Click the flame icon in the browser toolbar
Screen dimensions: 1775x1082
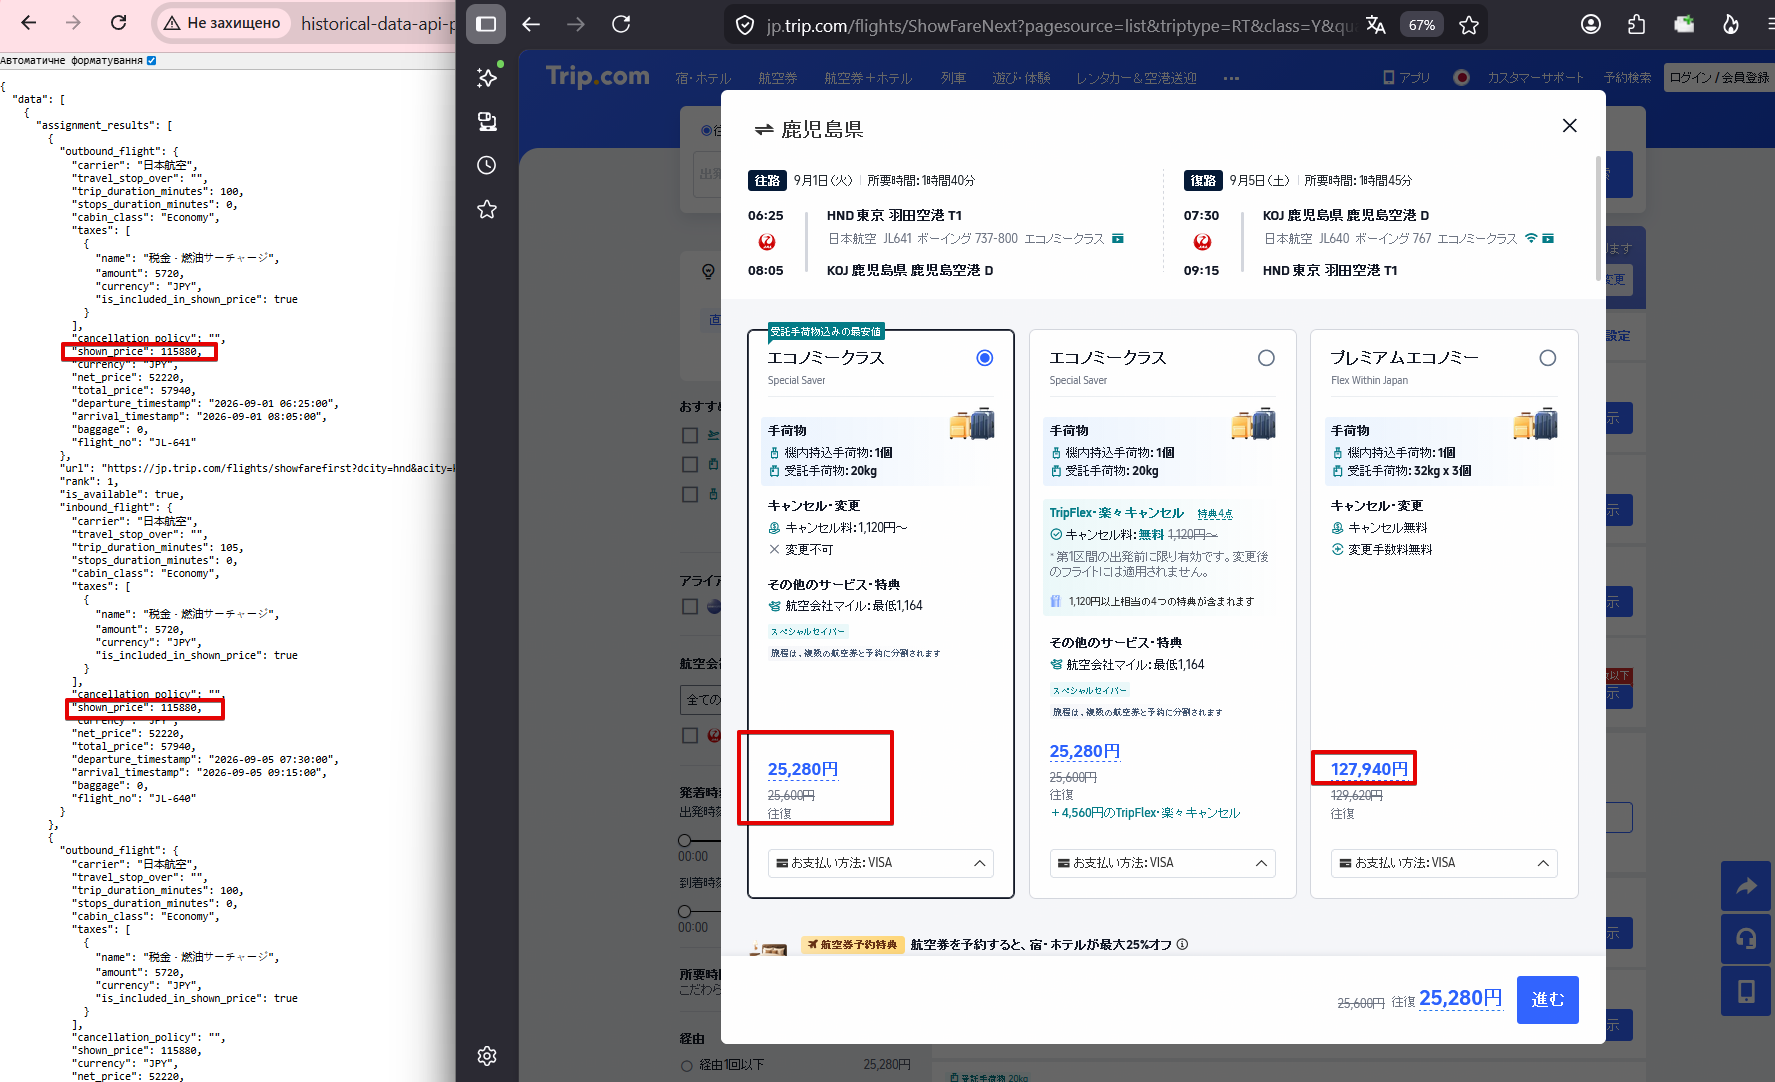1730,24
